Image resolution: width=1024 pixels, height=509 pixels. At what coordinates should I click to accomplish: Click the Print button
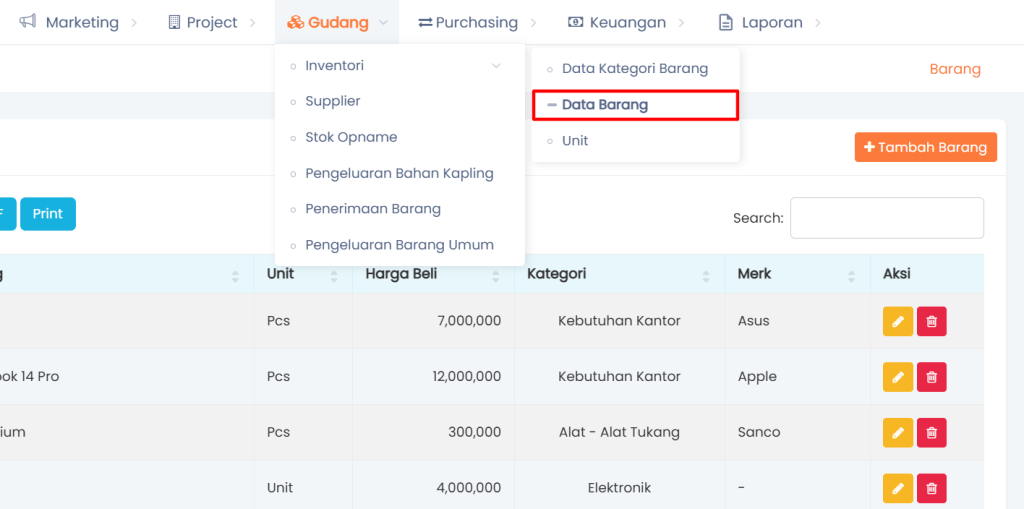[47, 214]
